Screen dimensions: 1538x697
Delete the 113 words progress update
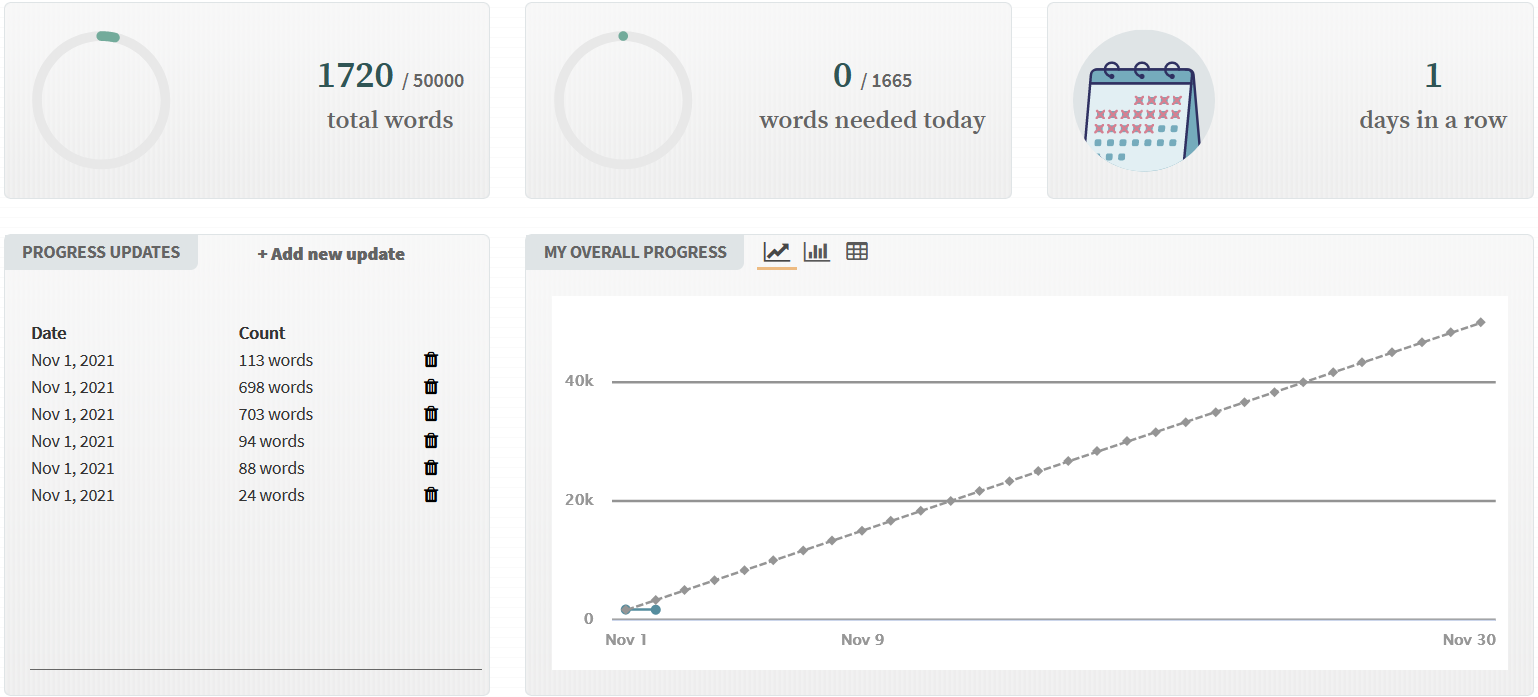[x=431, y=360]
